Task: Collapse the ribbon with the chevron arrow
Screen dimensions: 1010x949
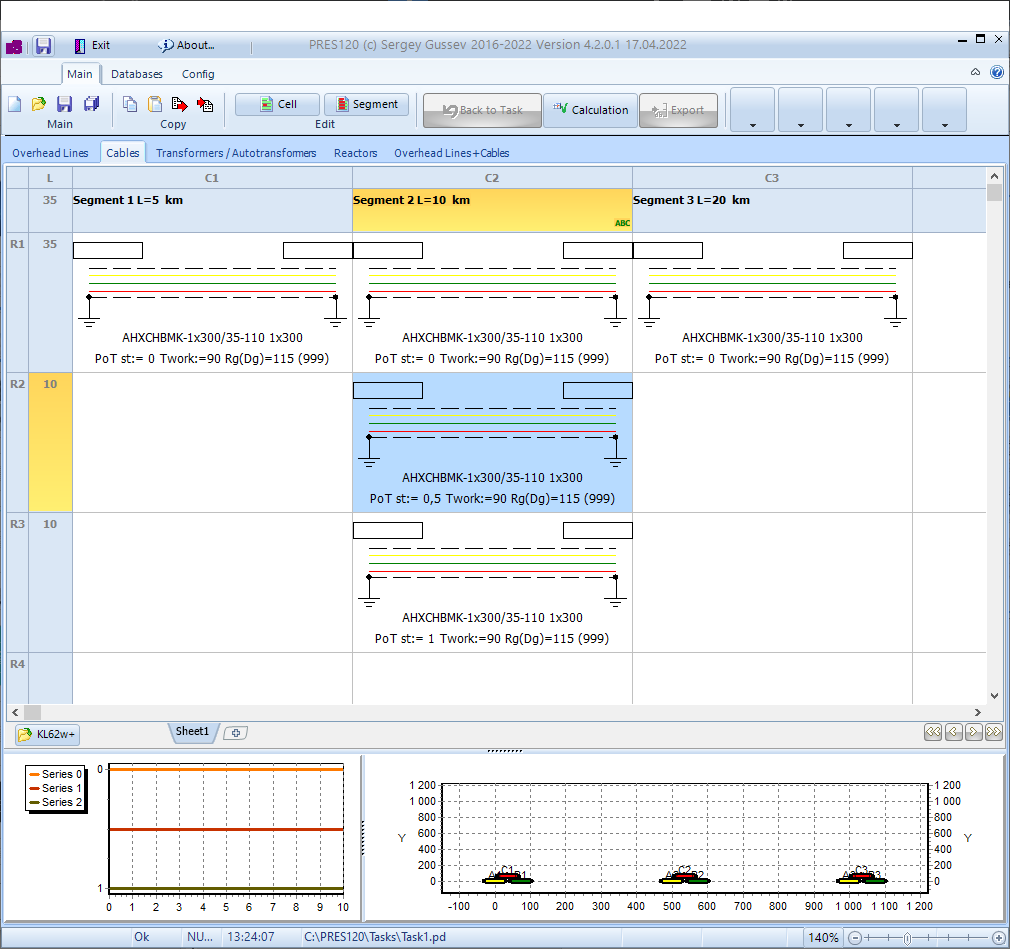Action: click(976, 73)
